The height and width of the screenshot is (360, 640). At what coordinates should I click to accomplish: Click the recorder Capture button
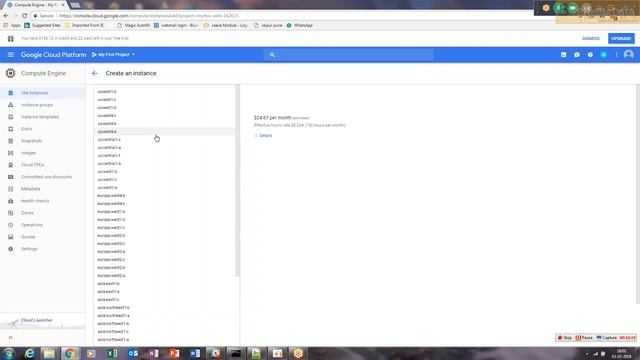pos(607,338)
